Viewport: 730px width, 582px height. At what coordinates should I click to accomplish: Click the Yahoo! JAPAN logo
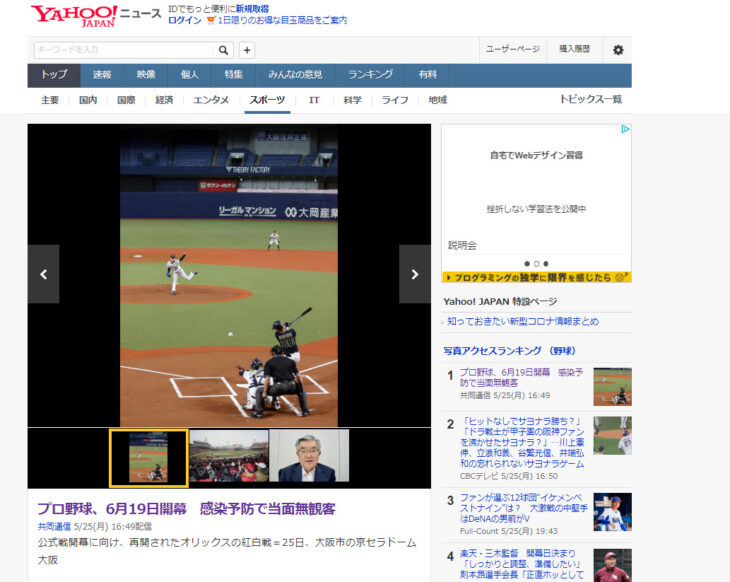(x=74, y=15)
